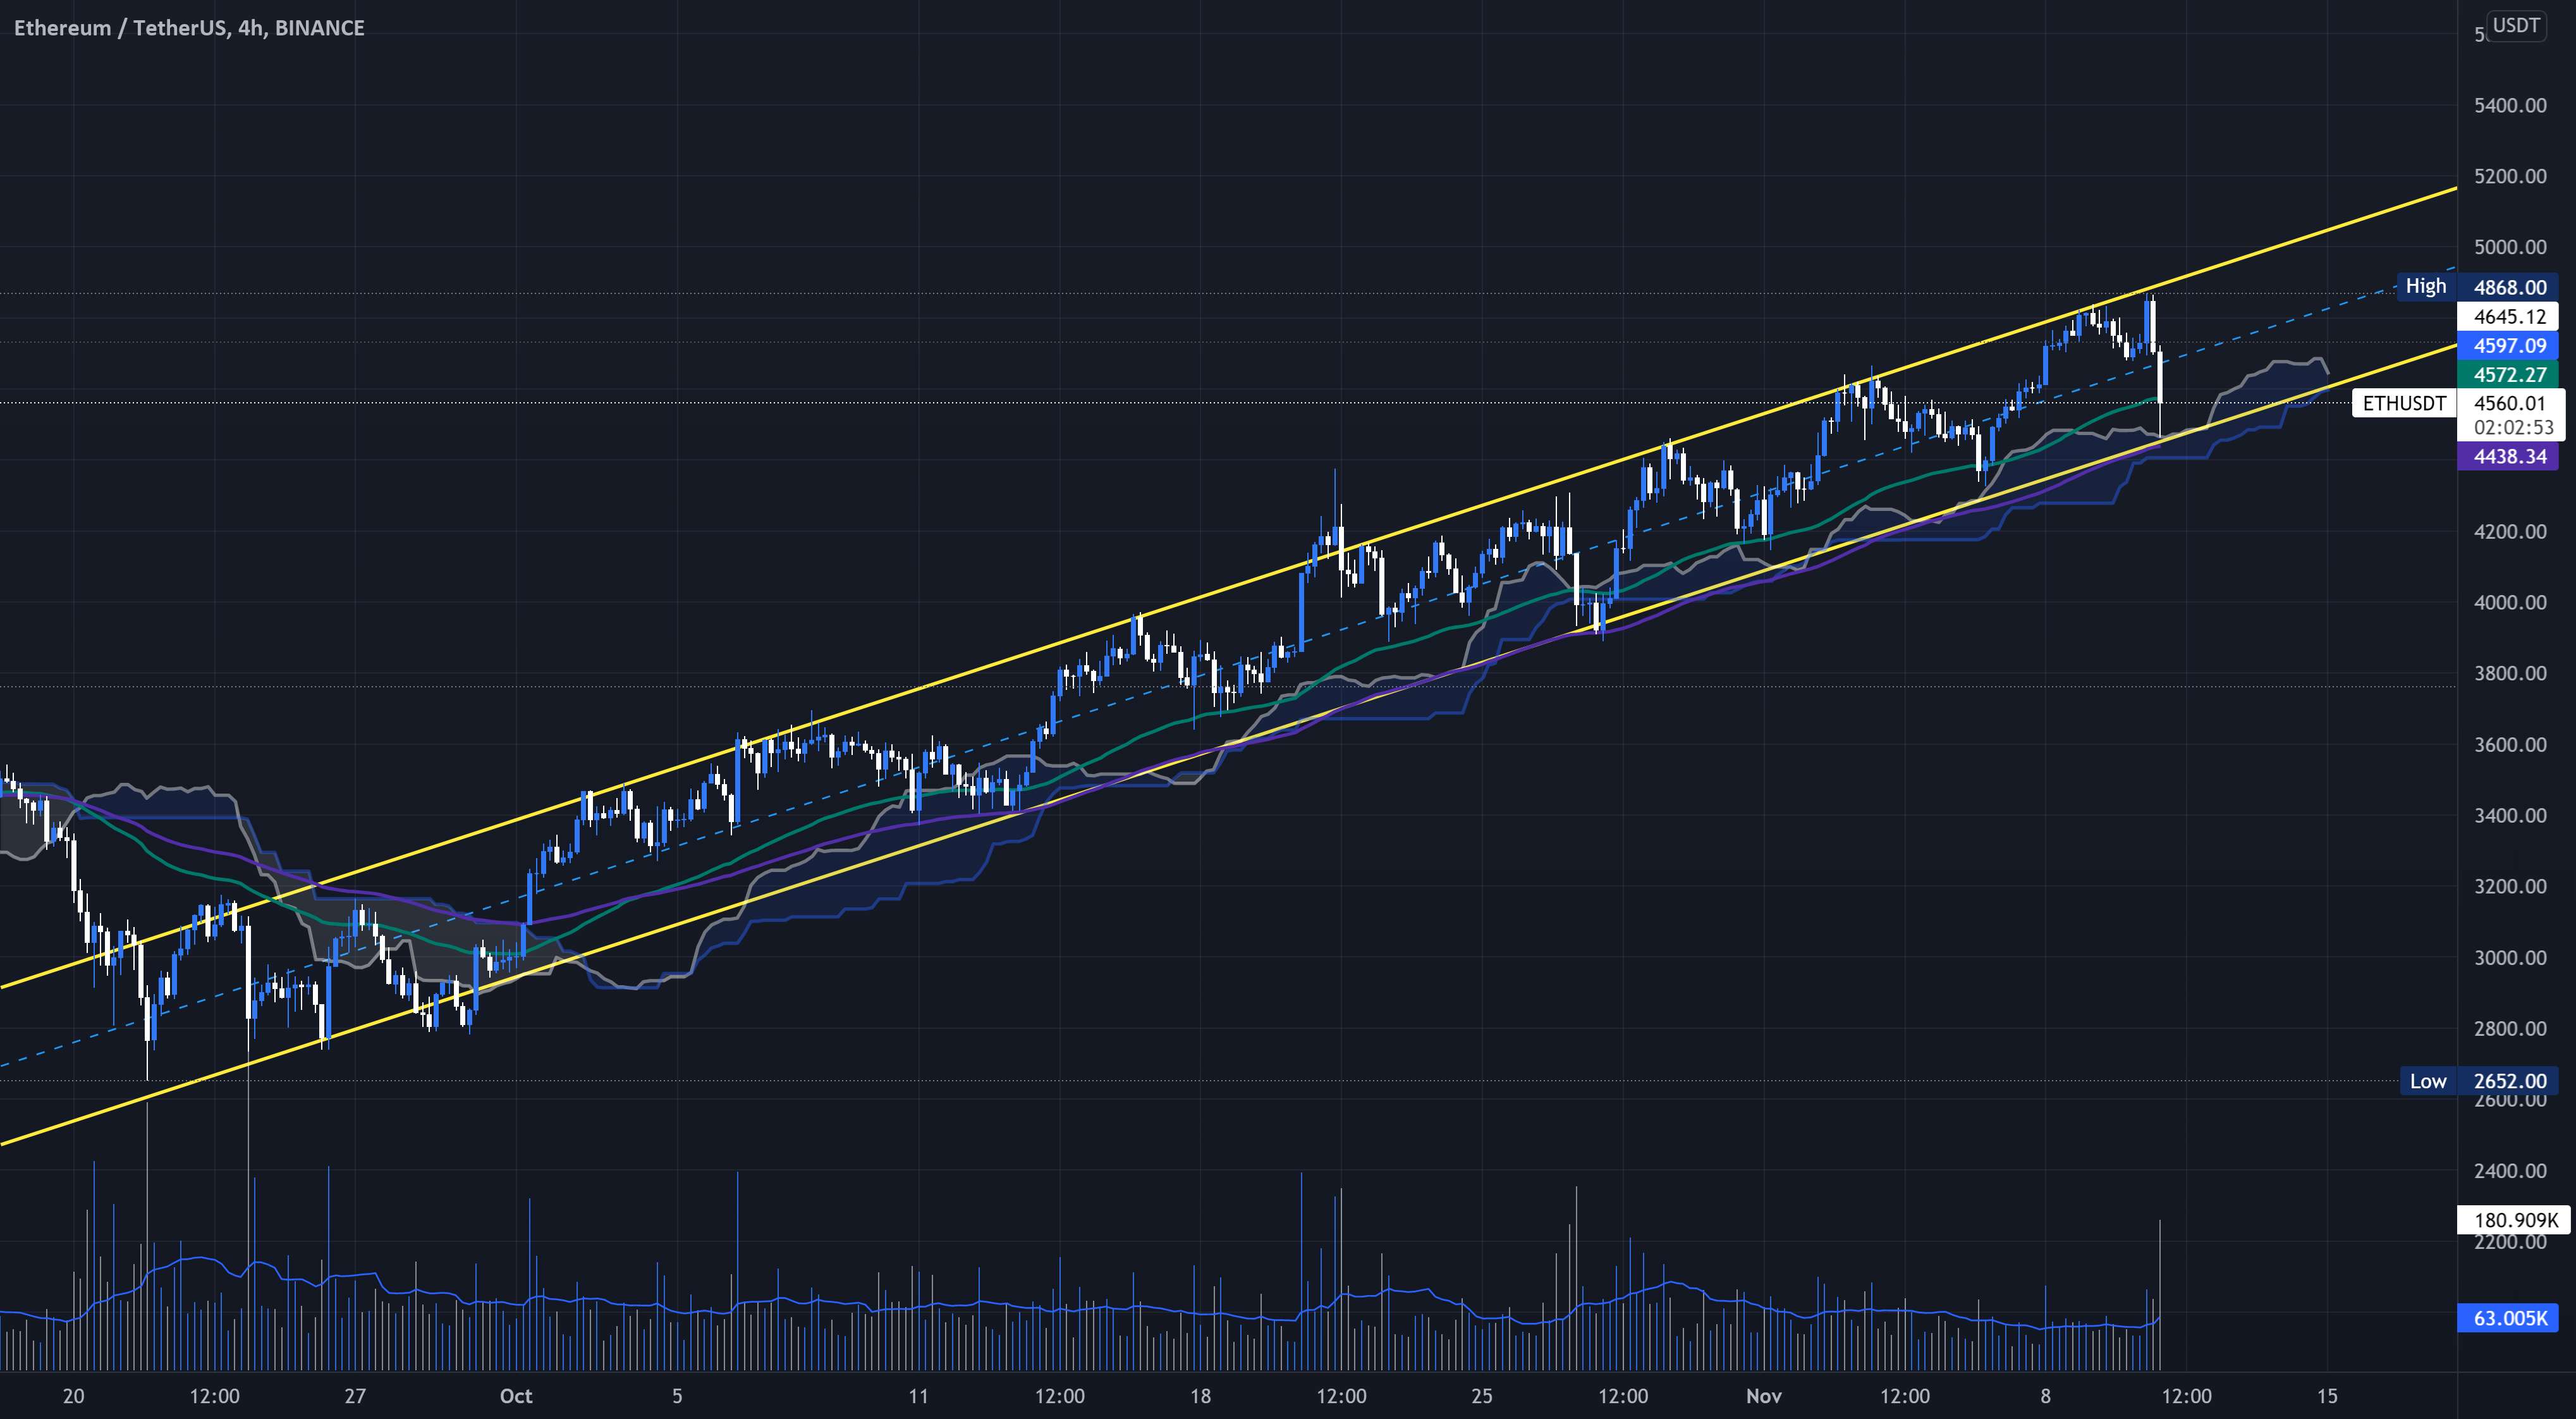Select the blue 4597.09 price label
Screen dimensions: 2576x1419
pos(2509,345)
